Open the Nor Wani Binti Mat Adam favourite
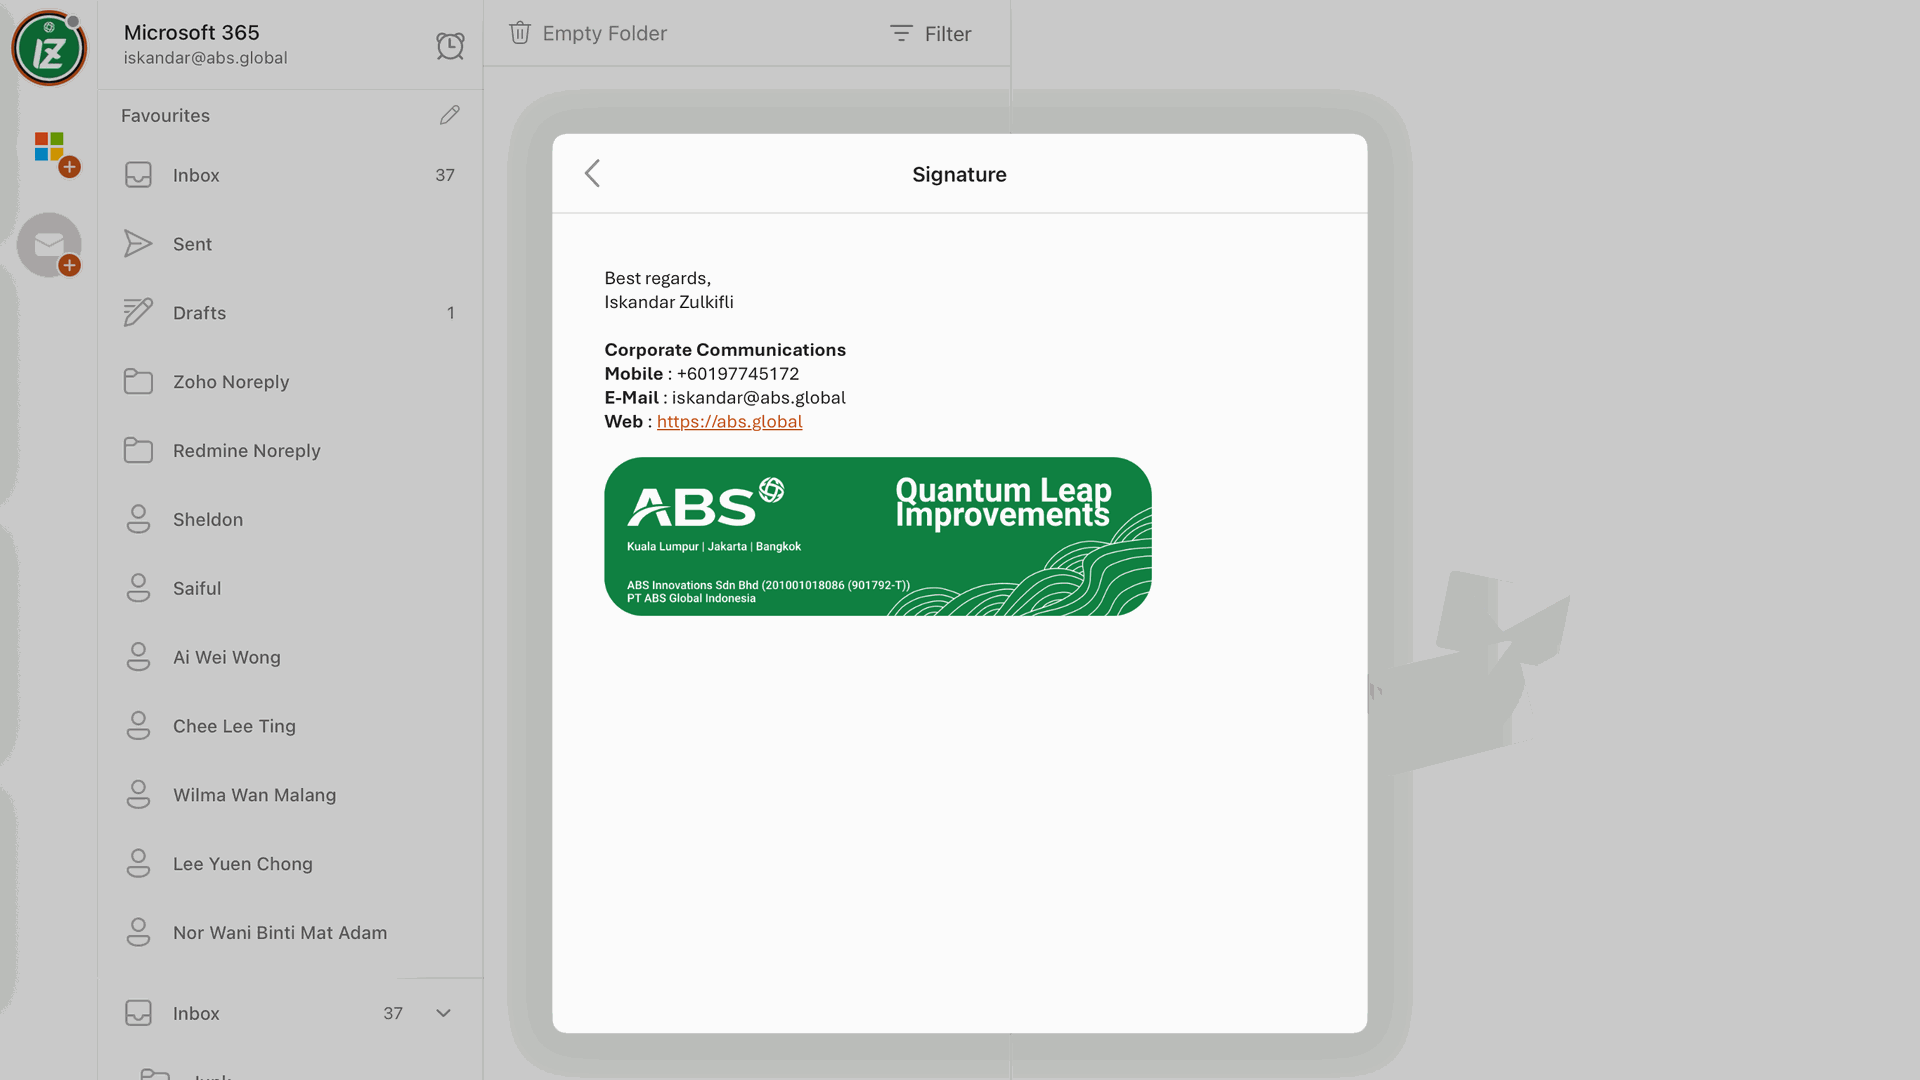This screenshot has width=1920, height=1080. [x=279, y=933]
